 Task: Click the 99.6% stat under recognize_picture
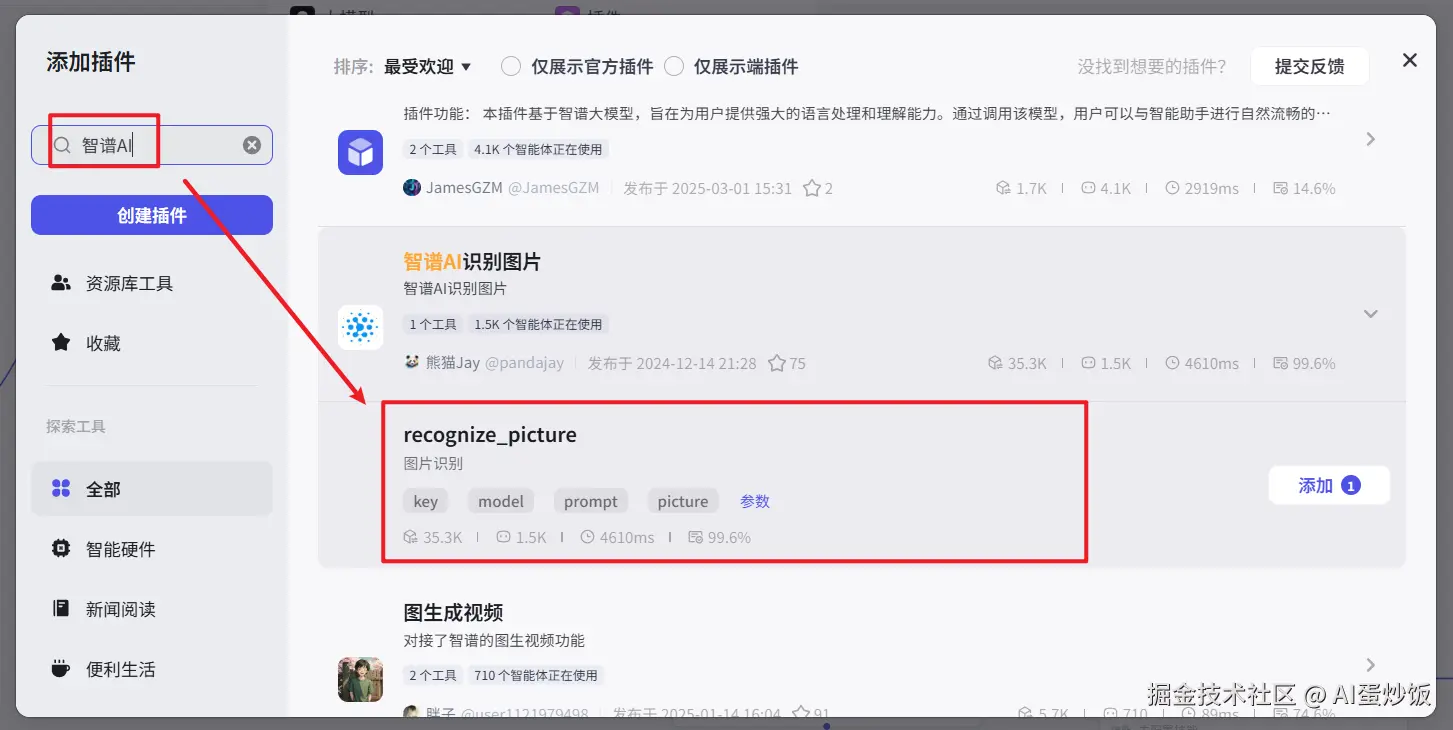click(720, 538)
